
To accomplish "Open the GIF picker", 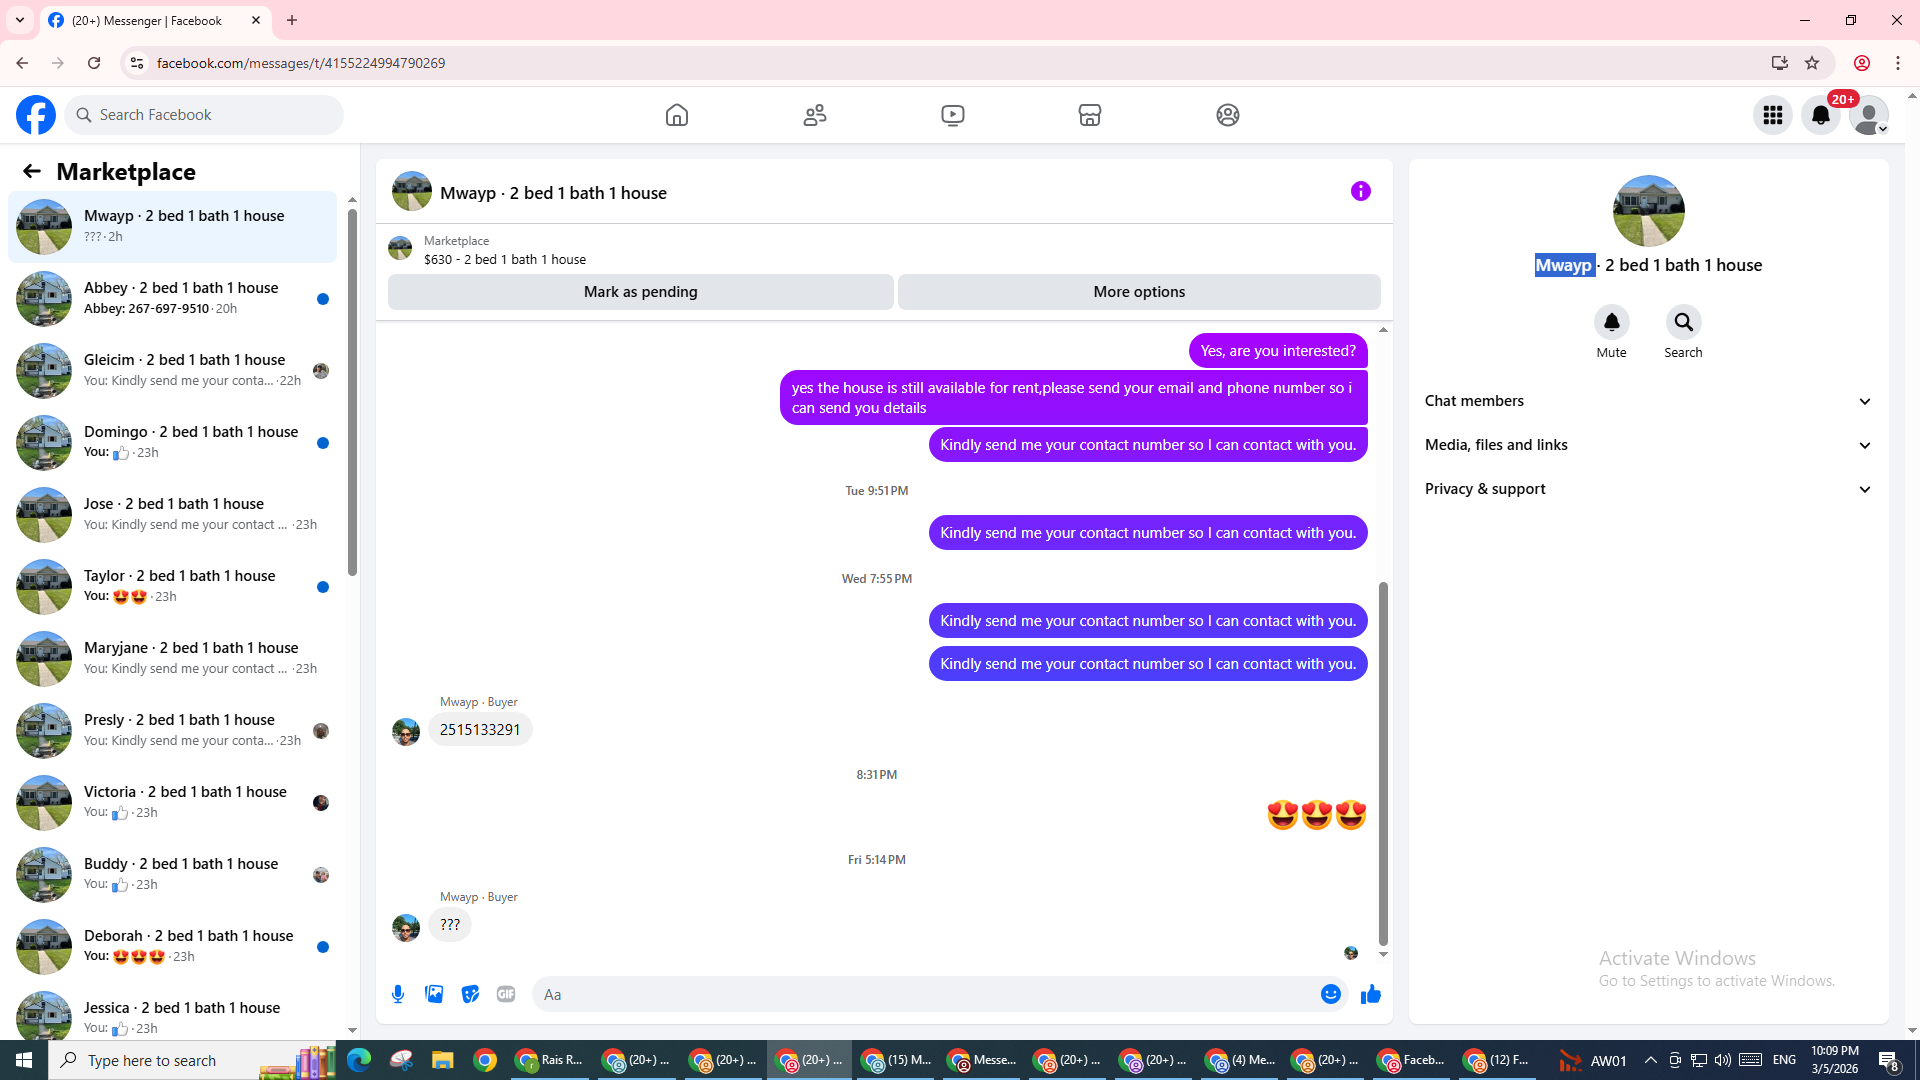I will tap(506, 994).
